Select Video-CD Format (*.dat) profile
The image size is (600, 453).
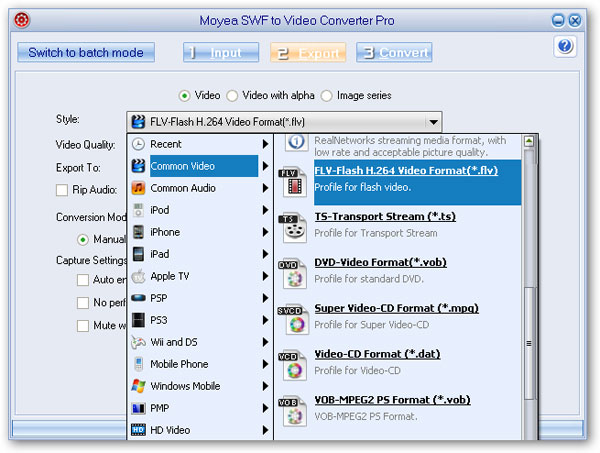377,354
